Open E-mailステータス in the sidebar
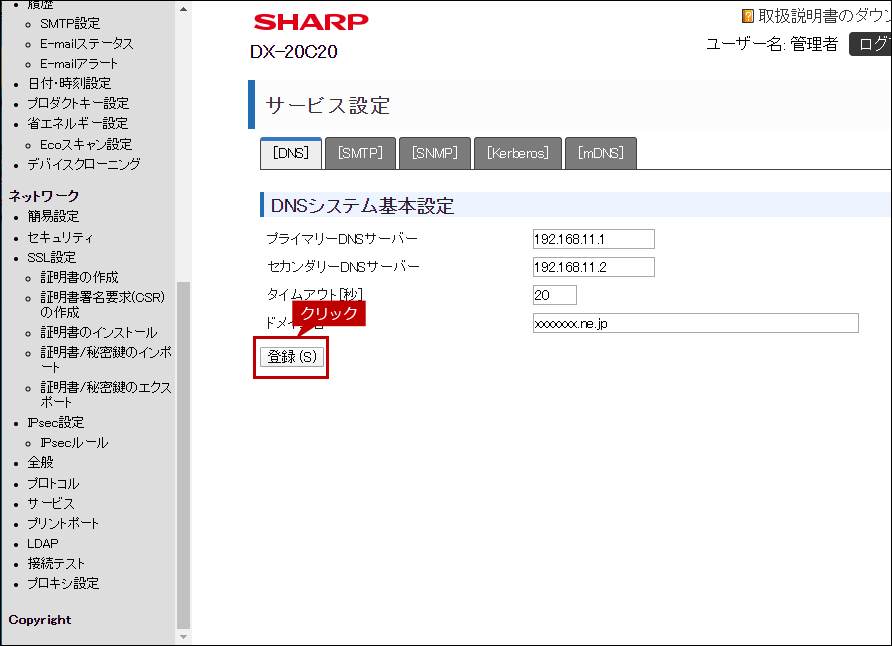The image size is (892, 646). [86, 43]
